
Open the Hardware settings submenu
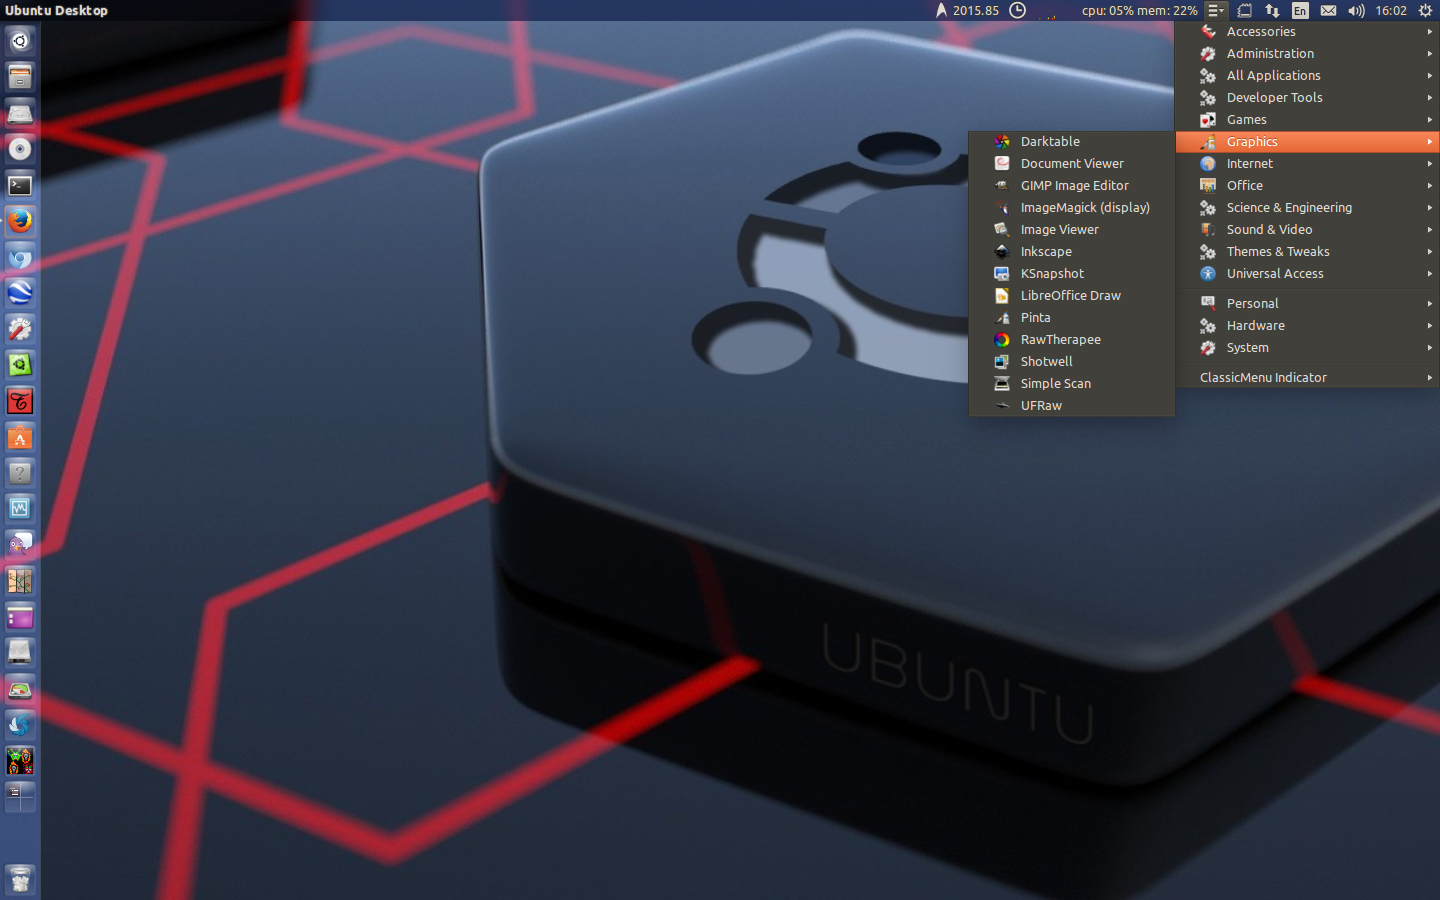tap(1308, 326)
